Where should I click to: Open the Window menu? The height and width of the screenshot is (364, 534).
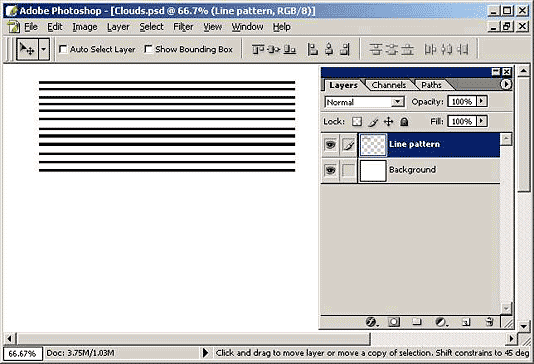[x=247, y=27]
